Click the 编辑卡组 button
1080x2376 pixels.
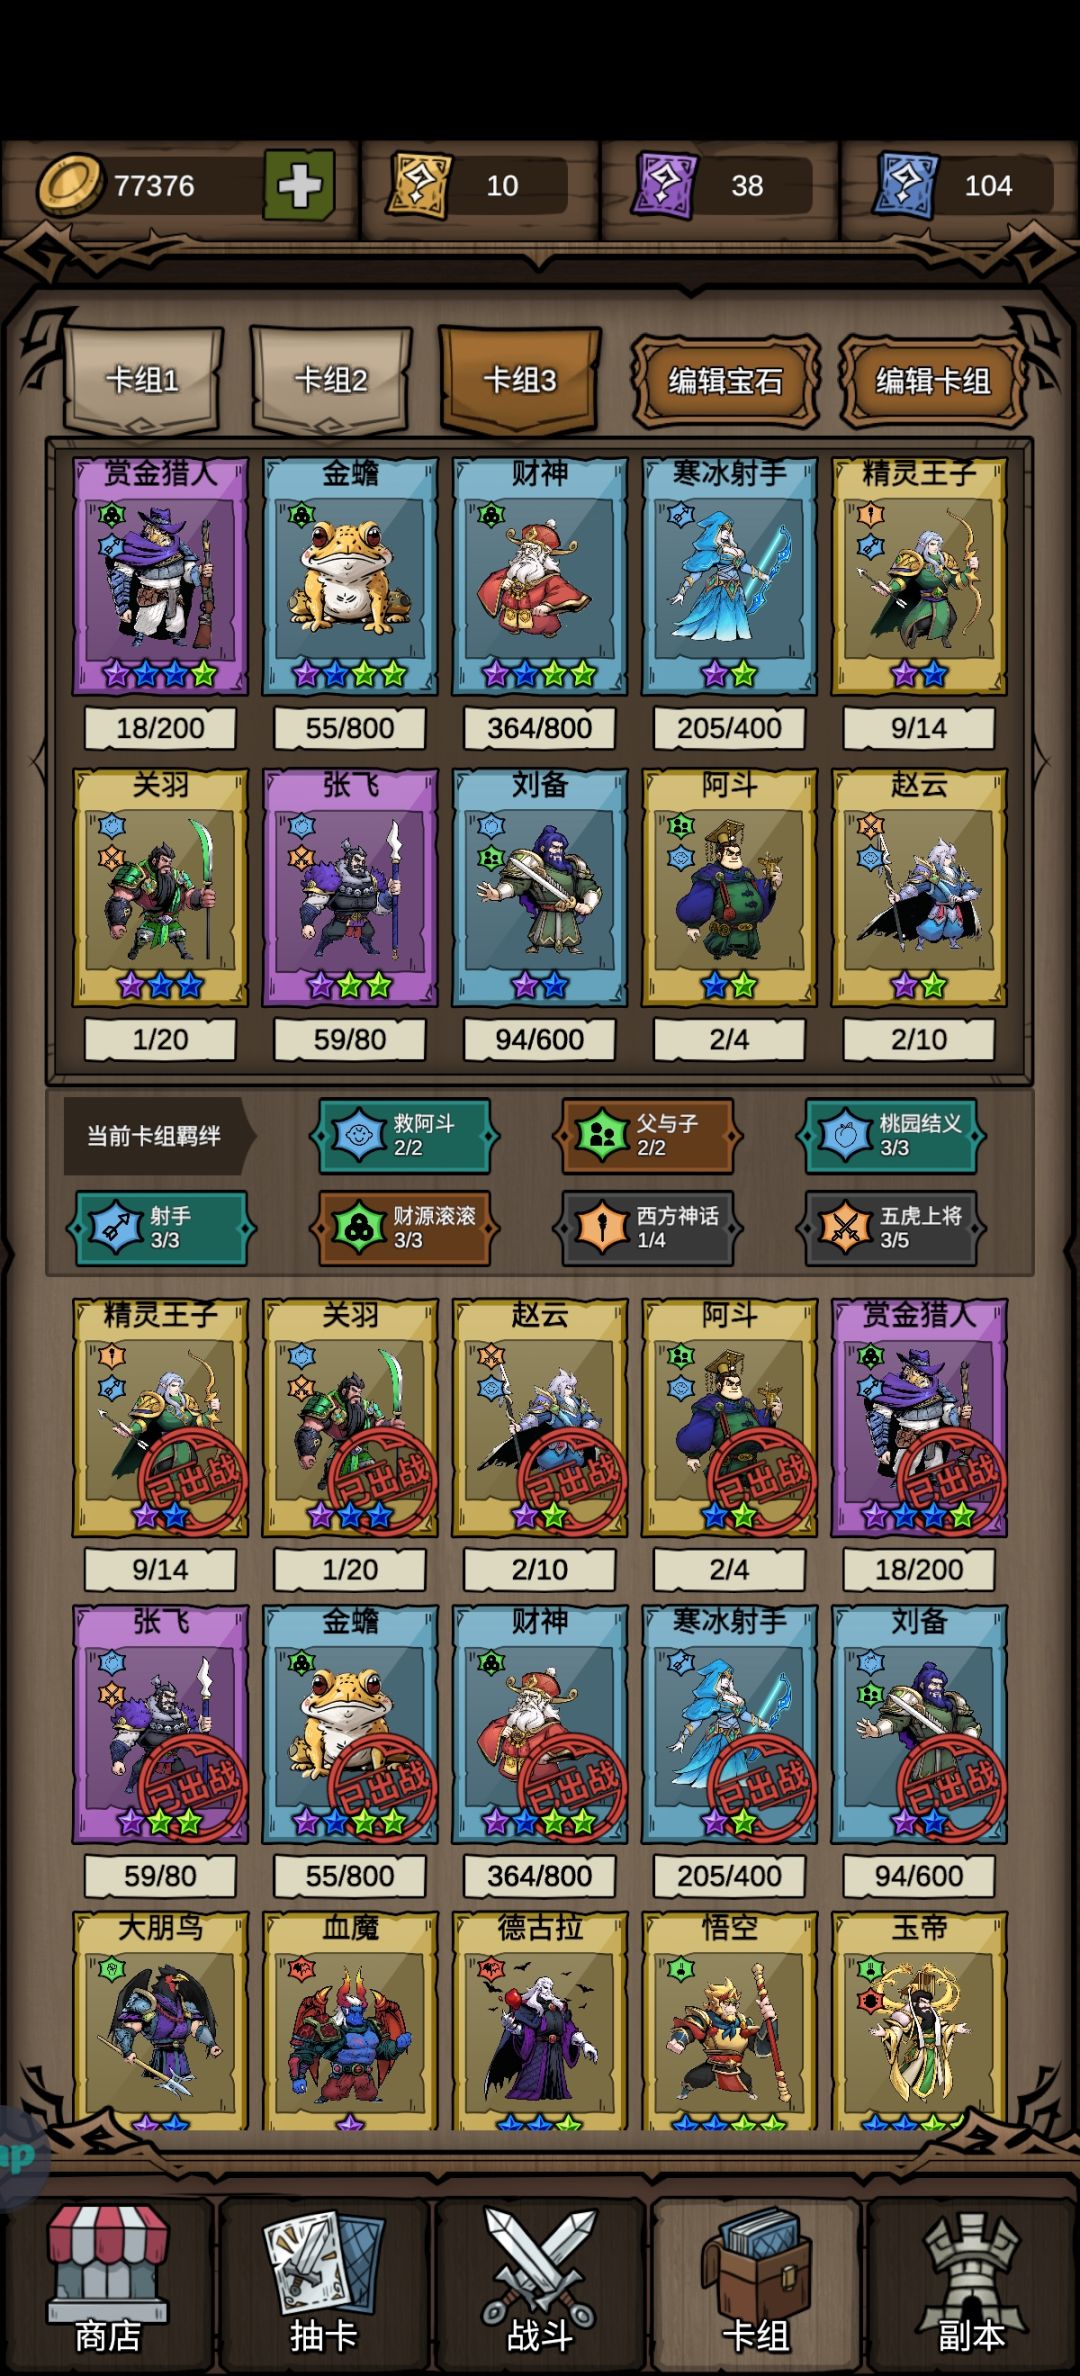pos(933,381)
